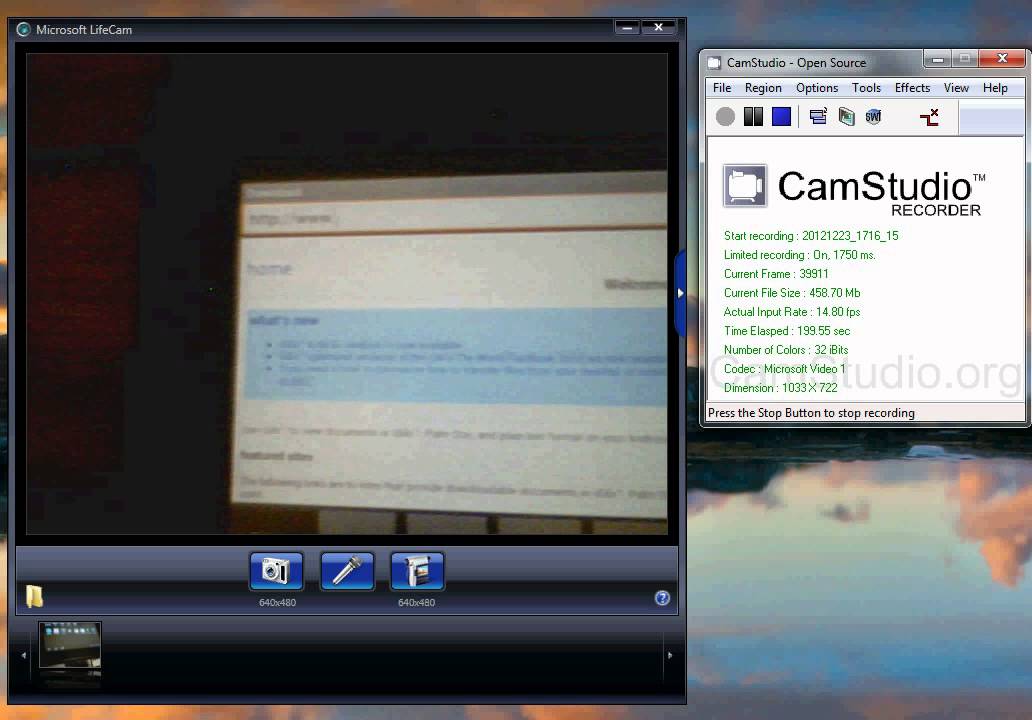Click the Microsoft LifeCam title icon
Image resolution: width=1032 pixels, height=720 pixels.
tap(24, 30)
